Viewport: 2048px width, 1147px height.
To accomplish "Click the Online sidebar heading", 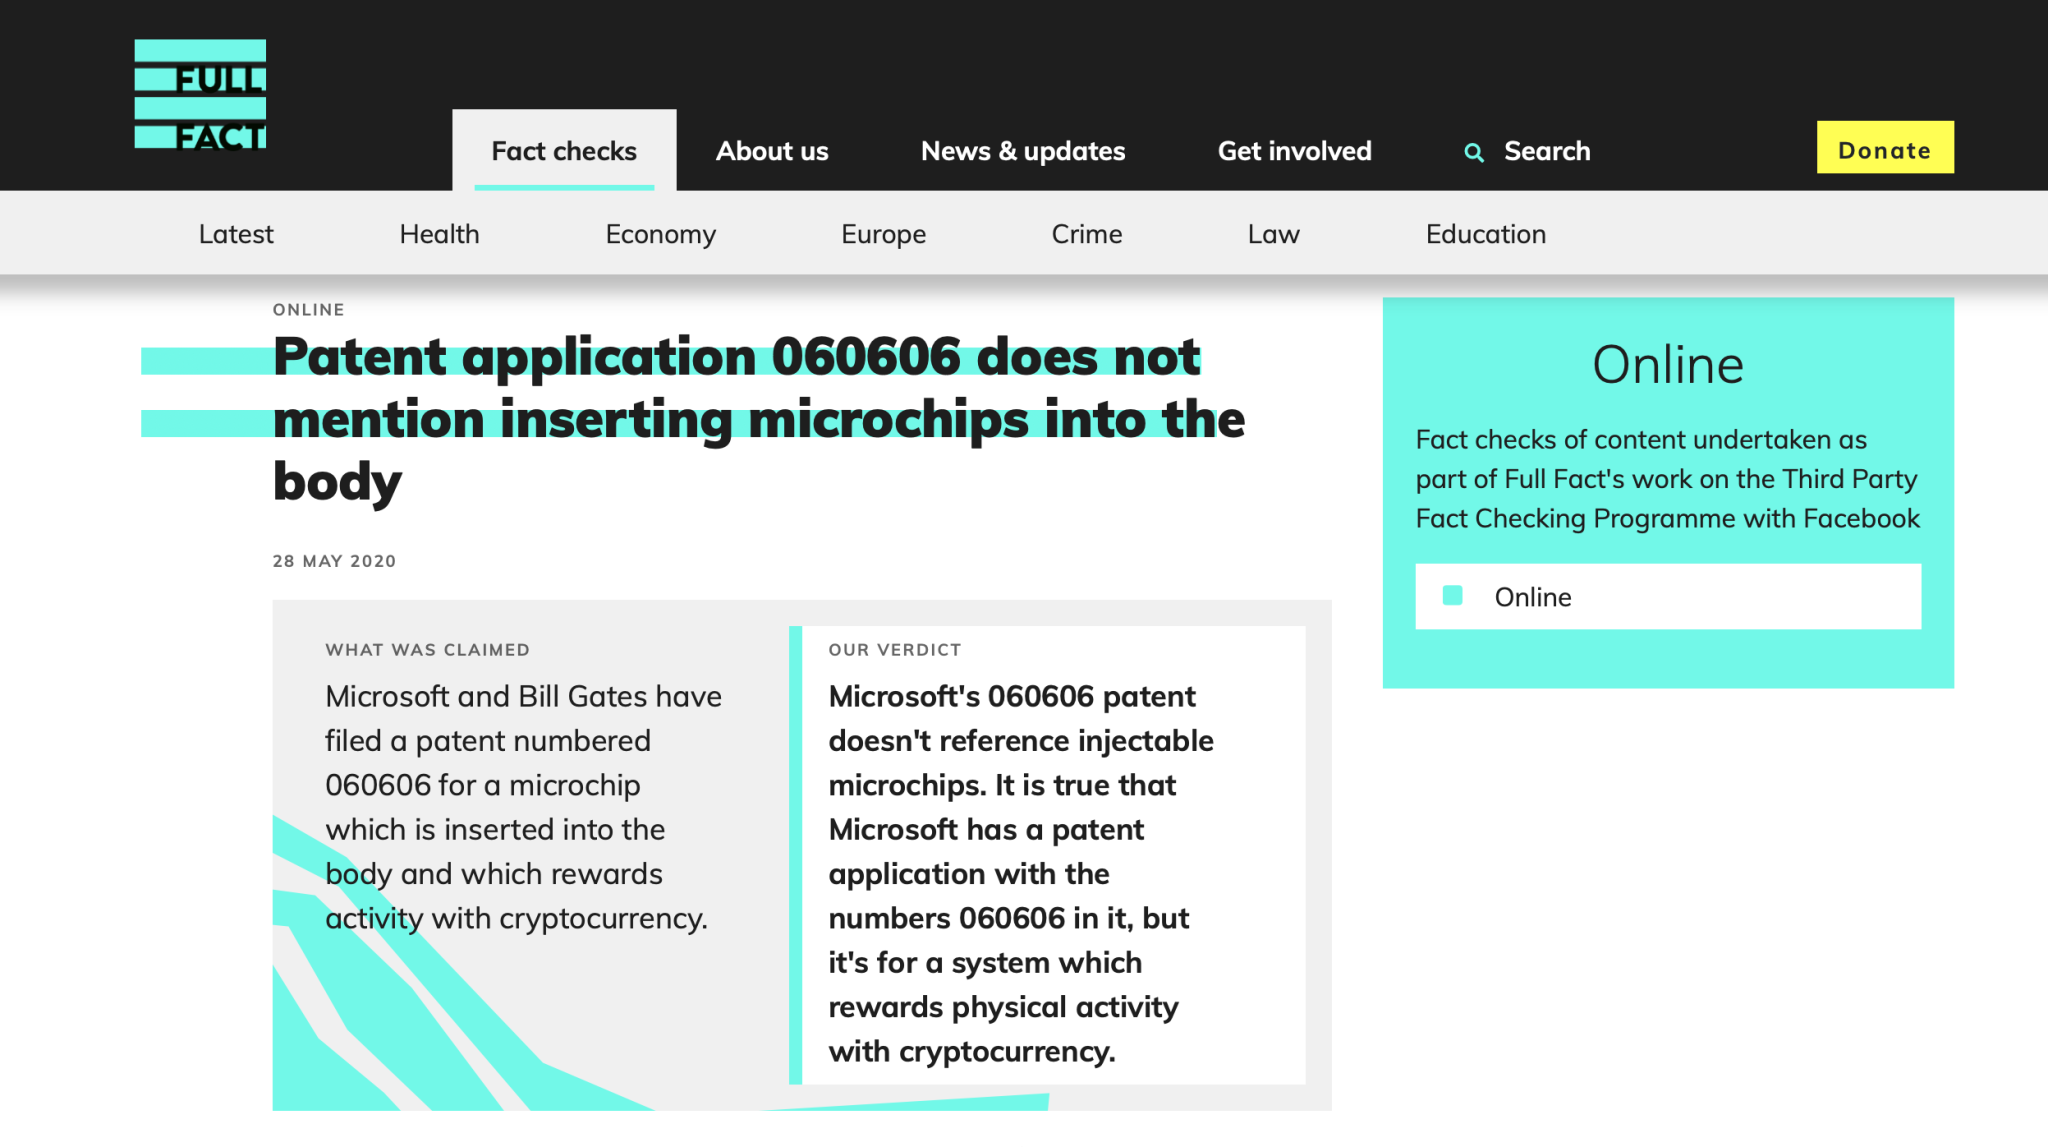I will pyautogui.click(x=1667, y=365).
